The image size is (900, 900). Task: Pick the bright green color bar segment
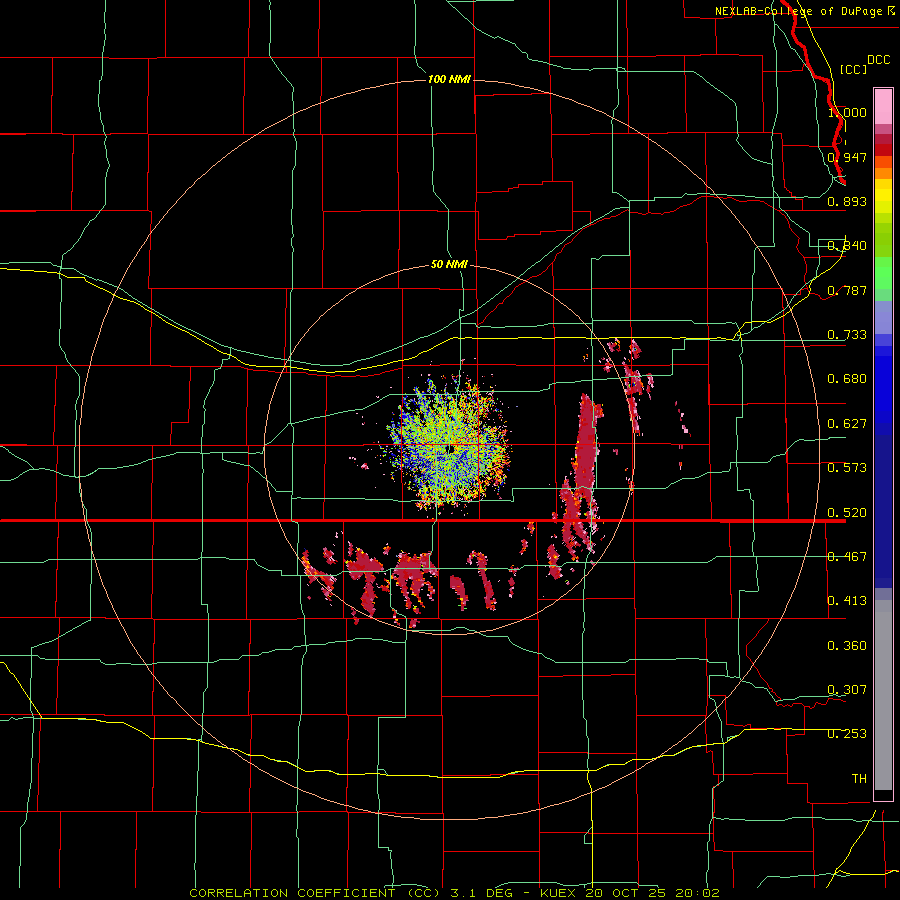[883, 273]
